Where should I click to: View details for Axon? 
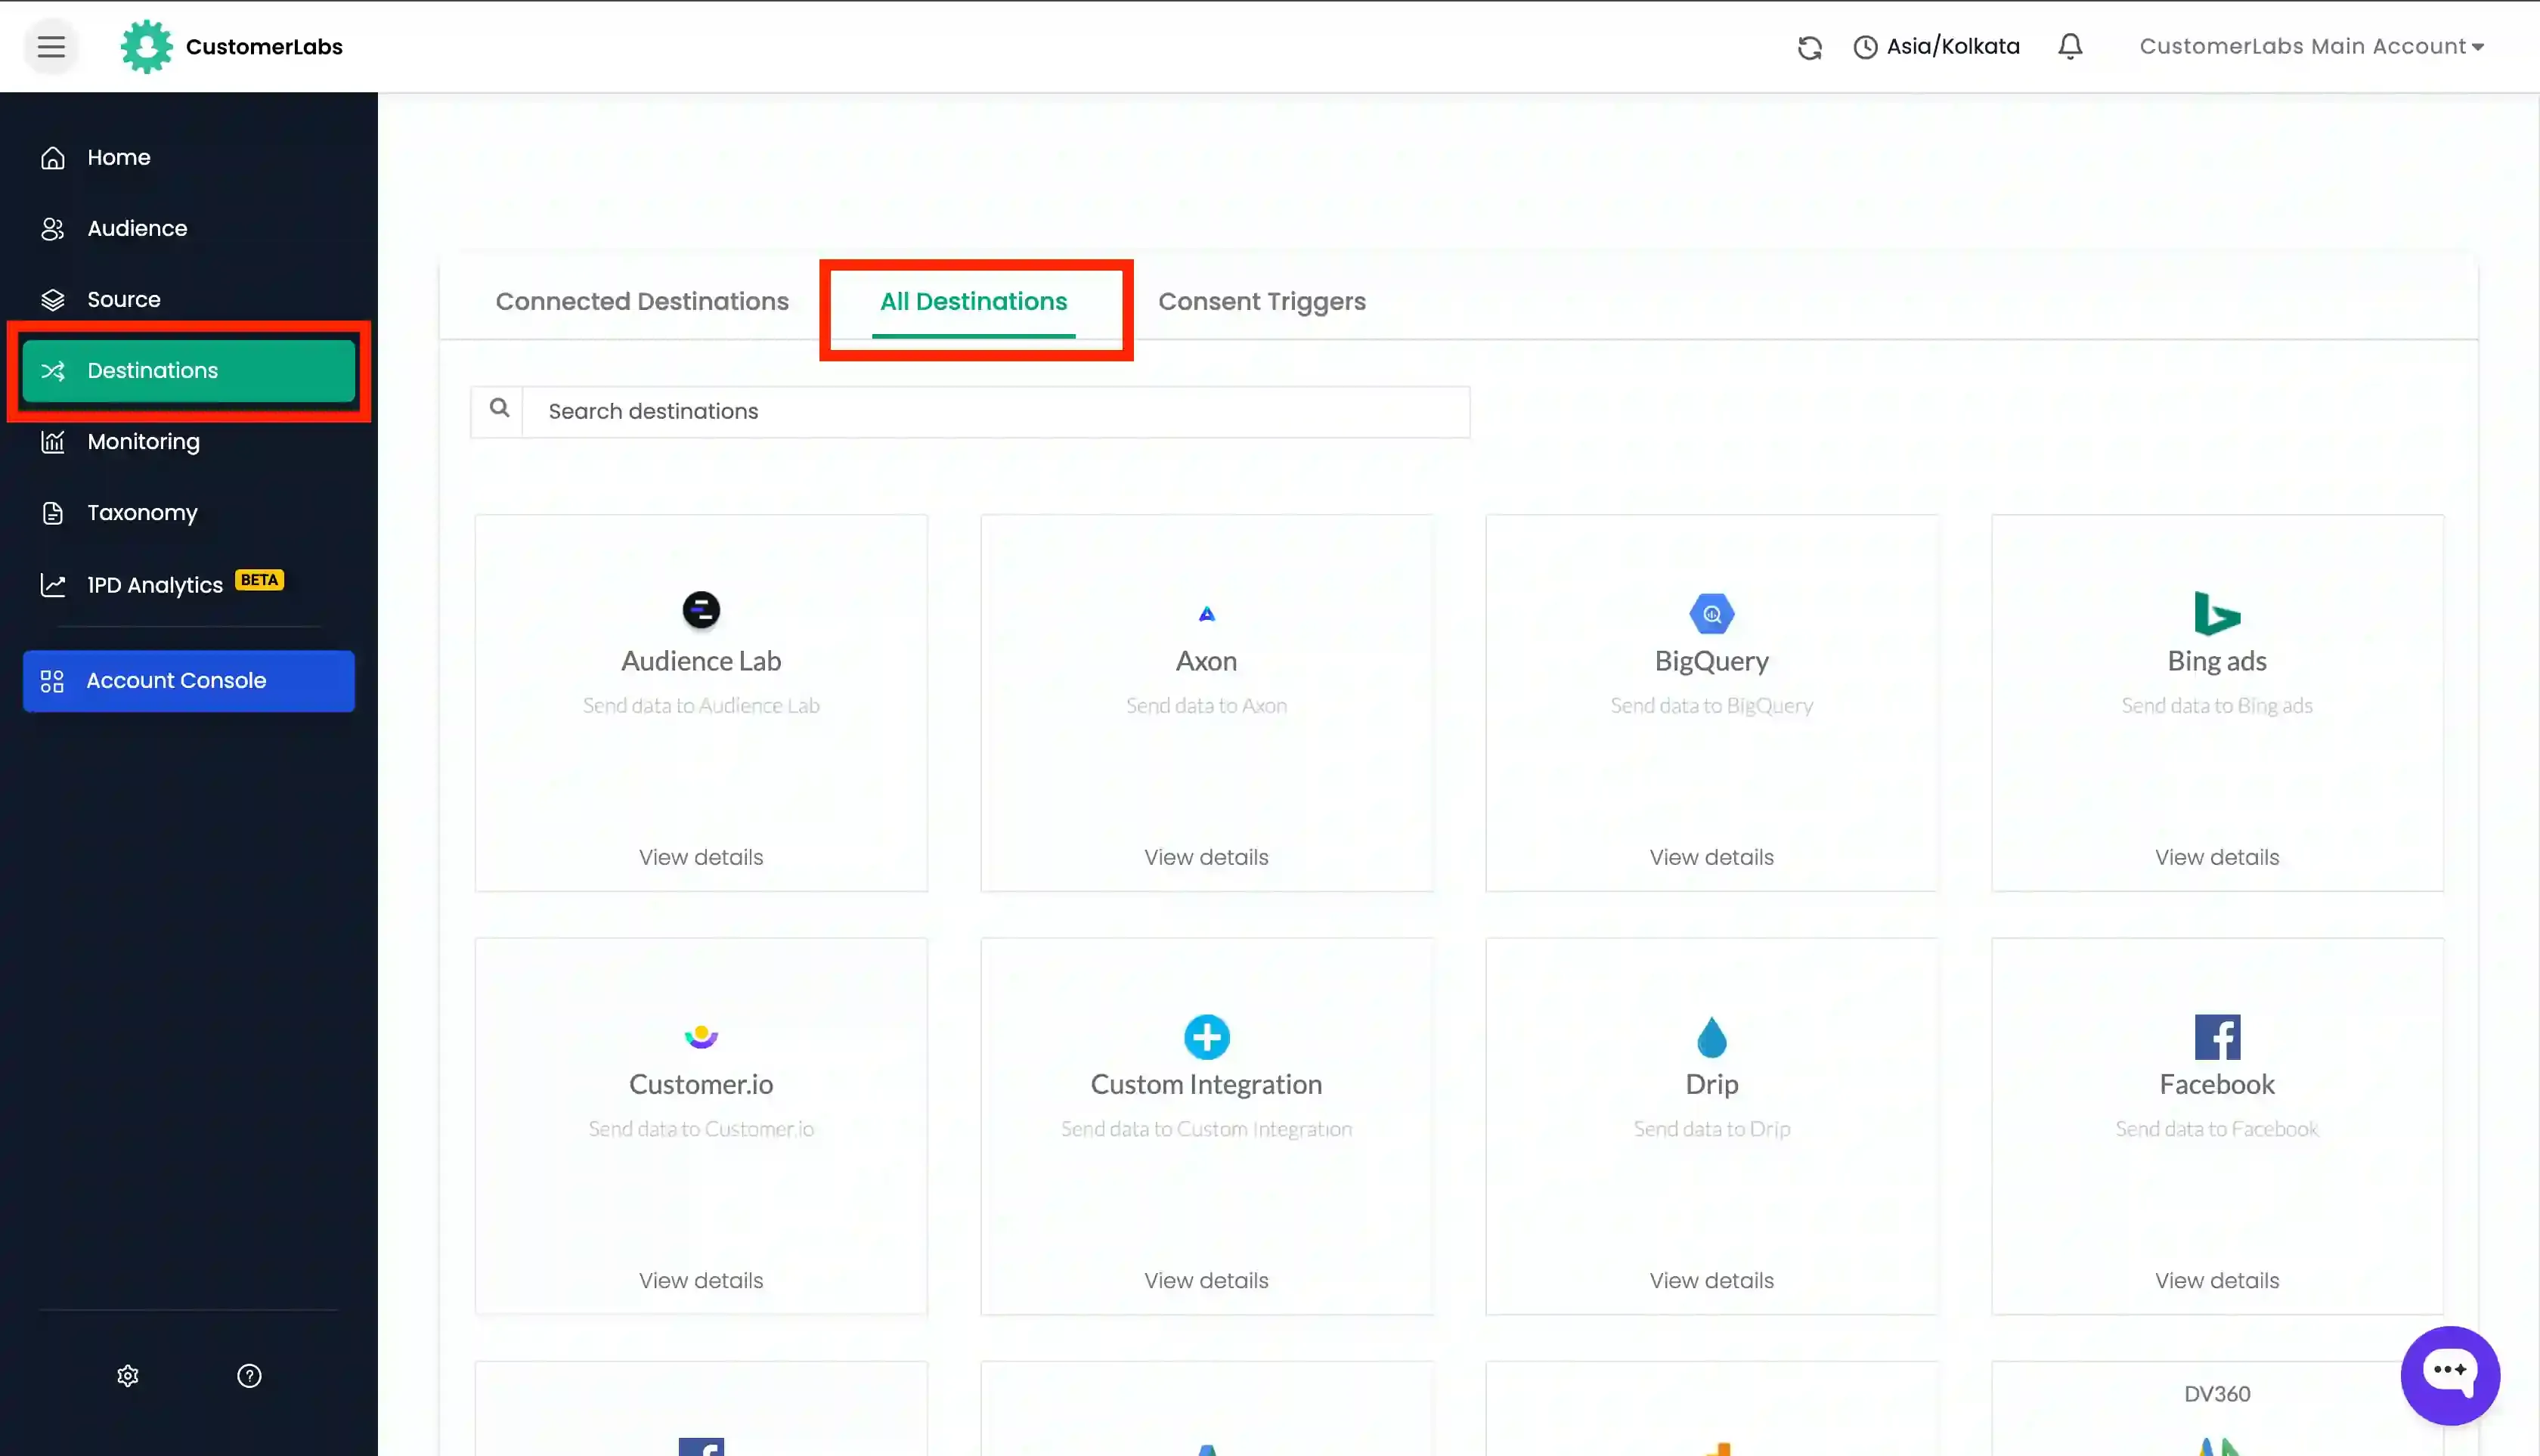point(1206,857)
